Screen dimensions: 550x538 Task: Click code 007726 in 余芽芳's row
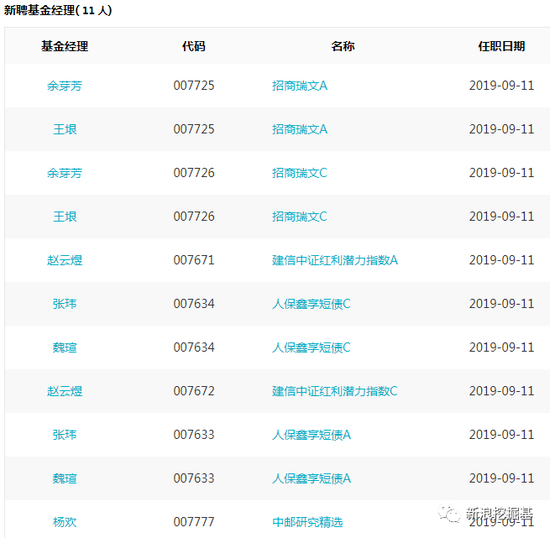pyautogui.click(x=194, y=173)
